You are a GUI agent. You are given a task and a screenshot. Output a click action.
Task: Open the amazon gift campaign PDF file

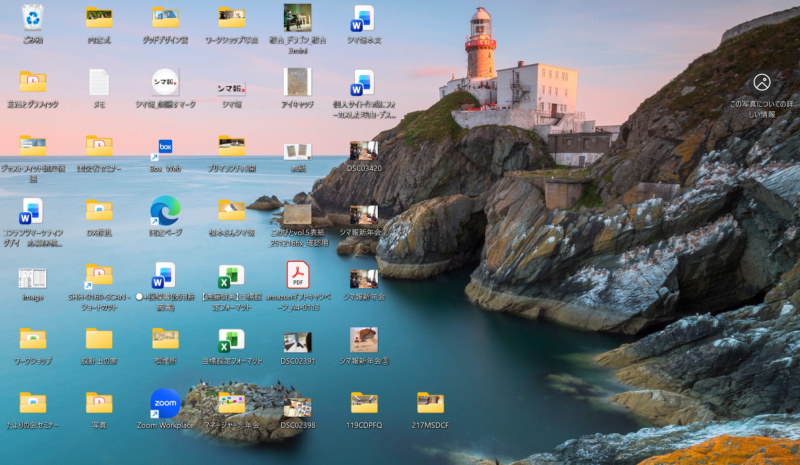(x=298, y=275)
